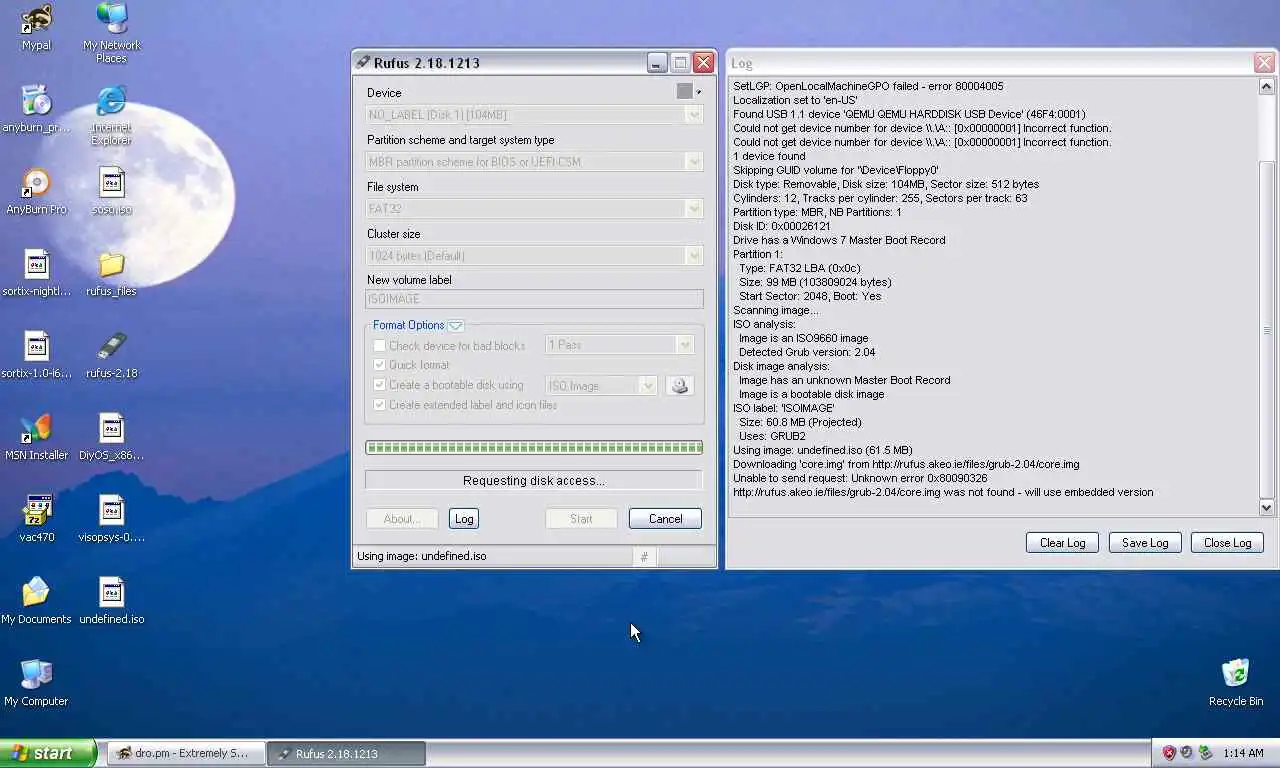Collapse the Format Options advanced arrow

[456, 325]
